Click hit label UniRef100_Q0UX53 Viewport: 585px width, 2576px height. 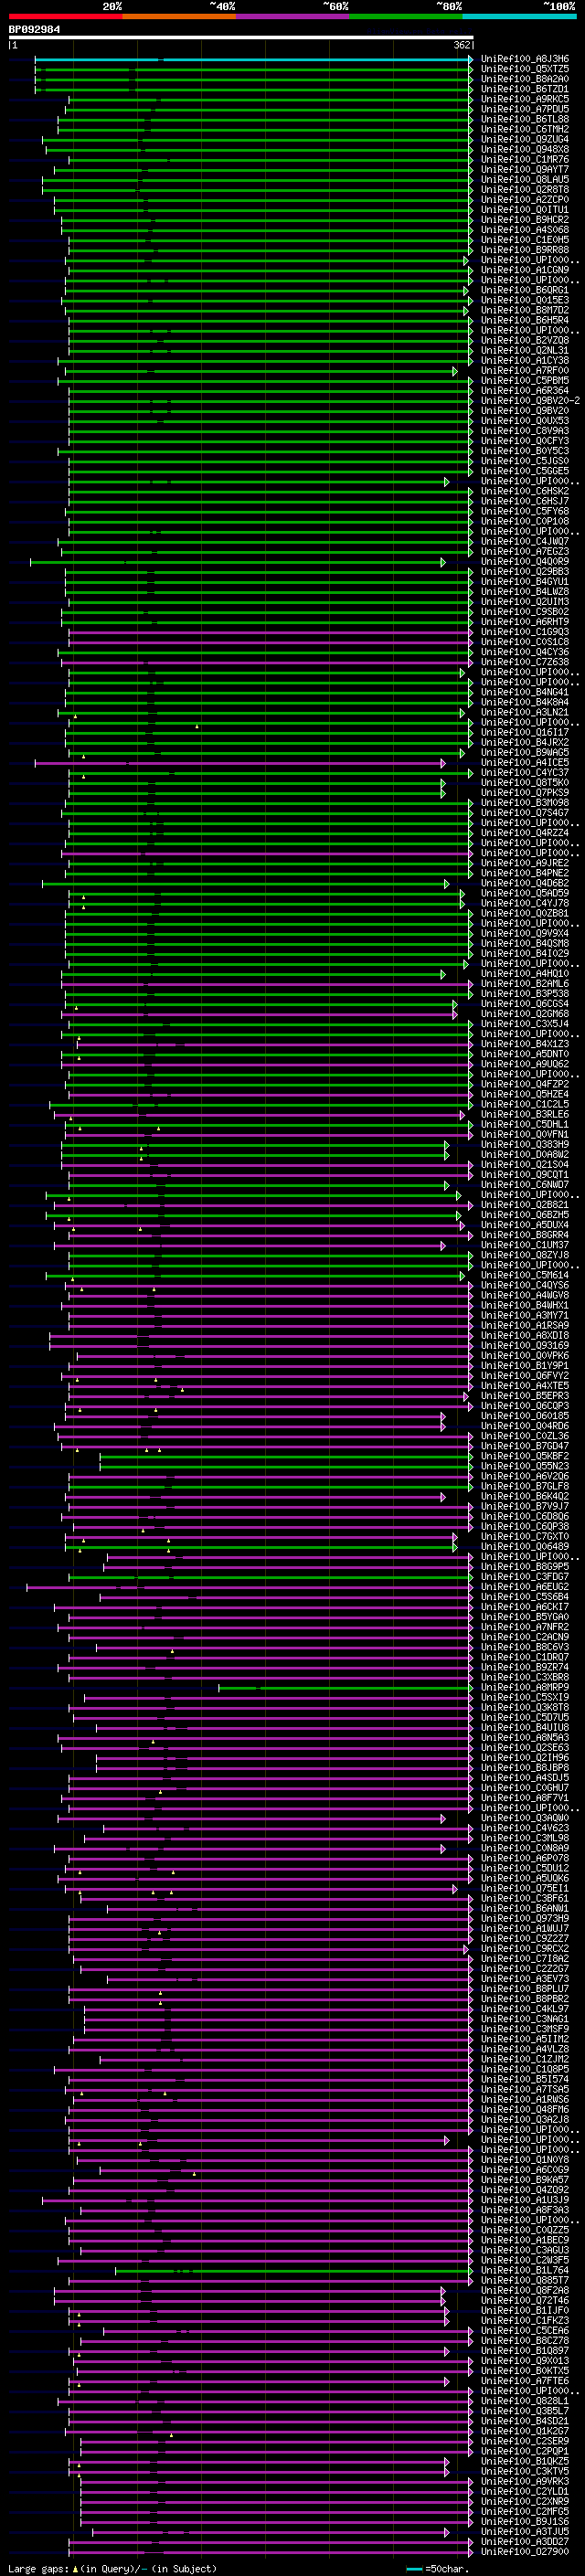[x=525, y=420]
